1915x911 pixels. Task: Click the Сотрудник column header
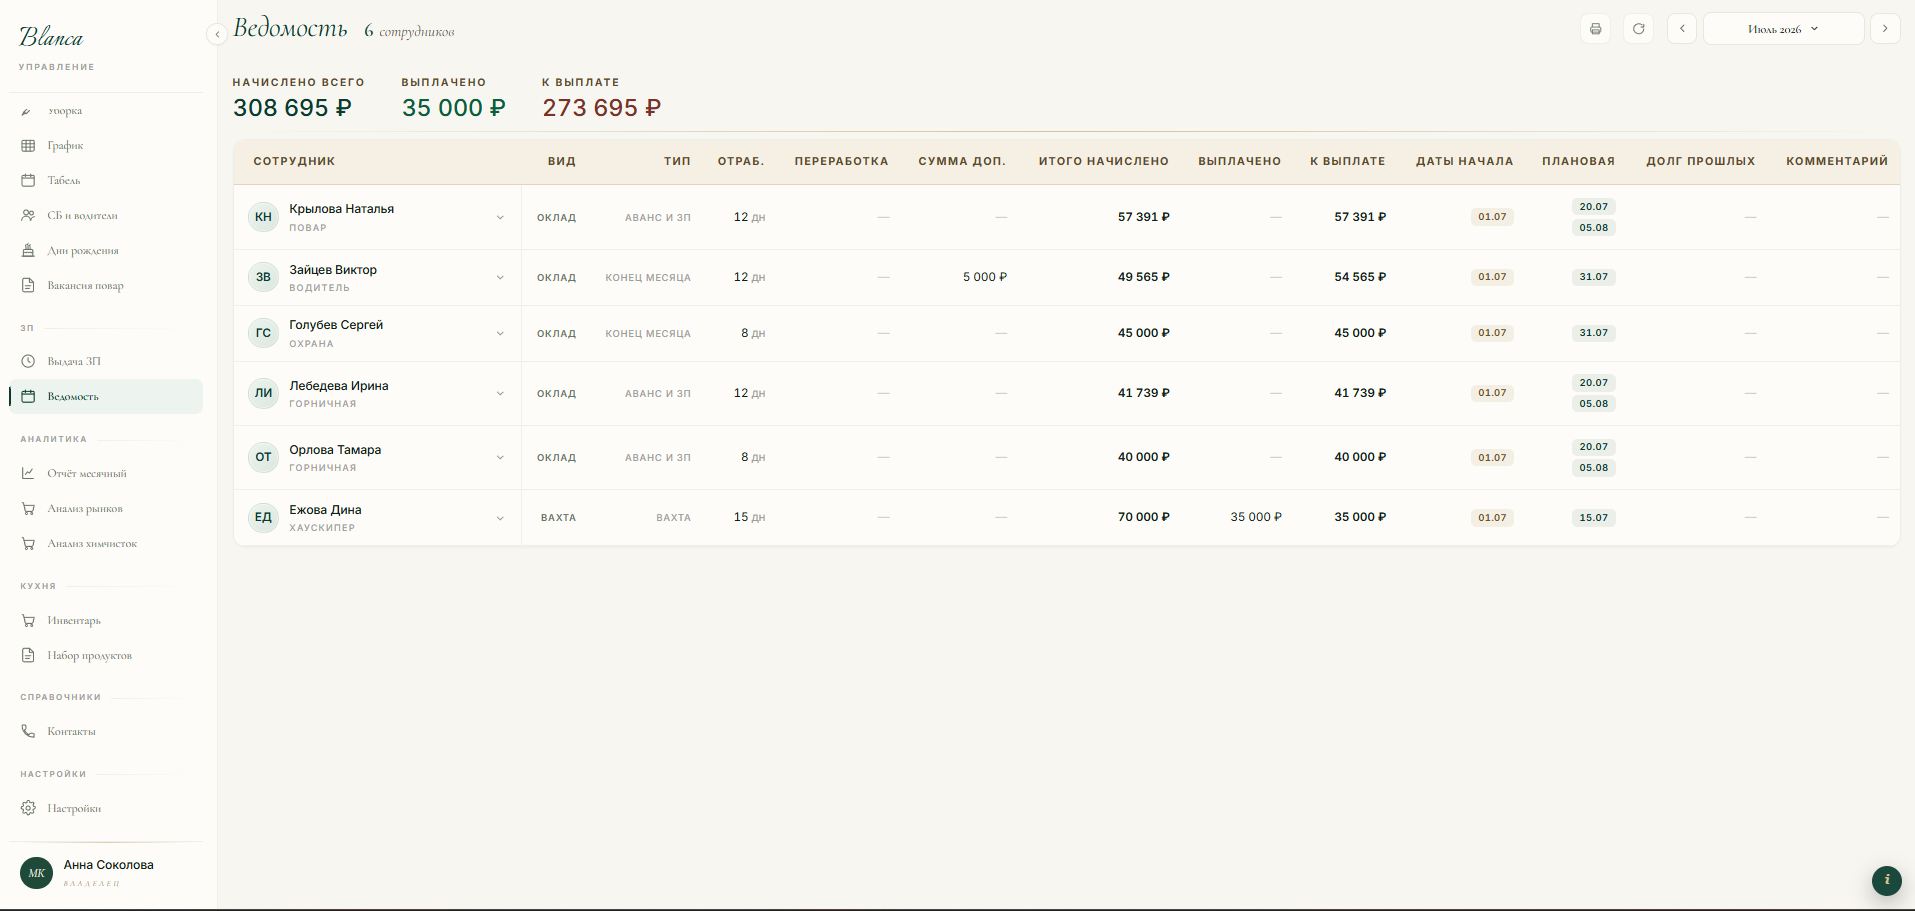coord(294,161)
